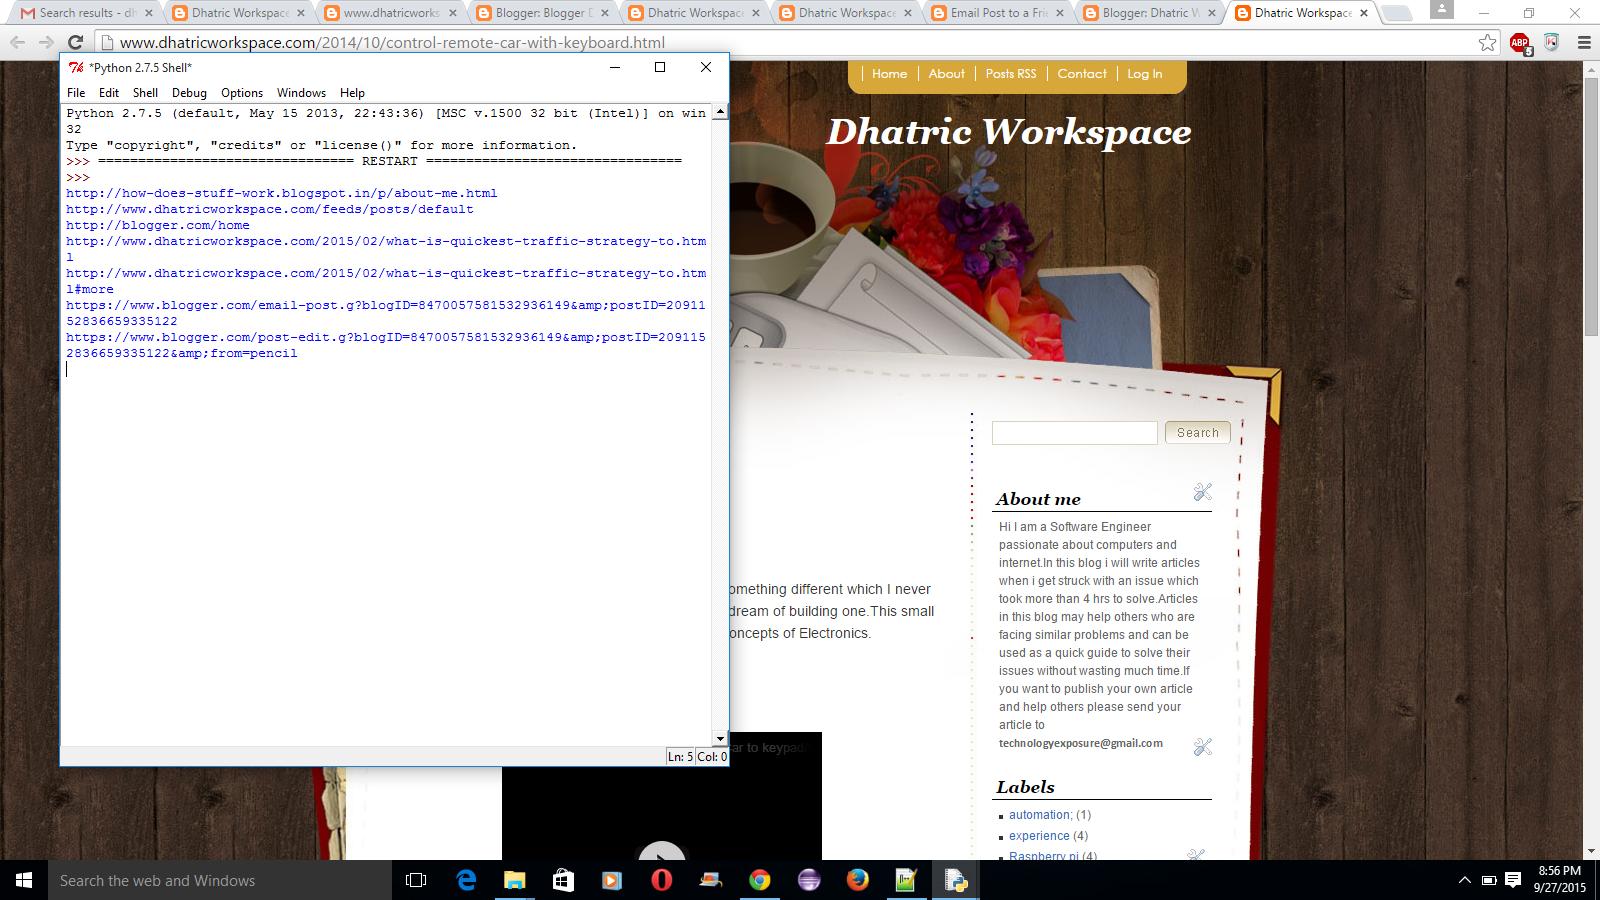
Task: Click the blog sidebar Search button
Action: (x=1197, y=433)
